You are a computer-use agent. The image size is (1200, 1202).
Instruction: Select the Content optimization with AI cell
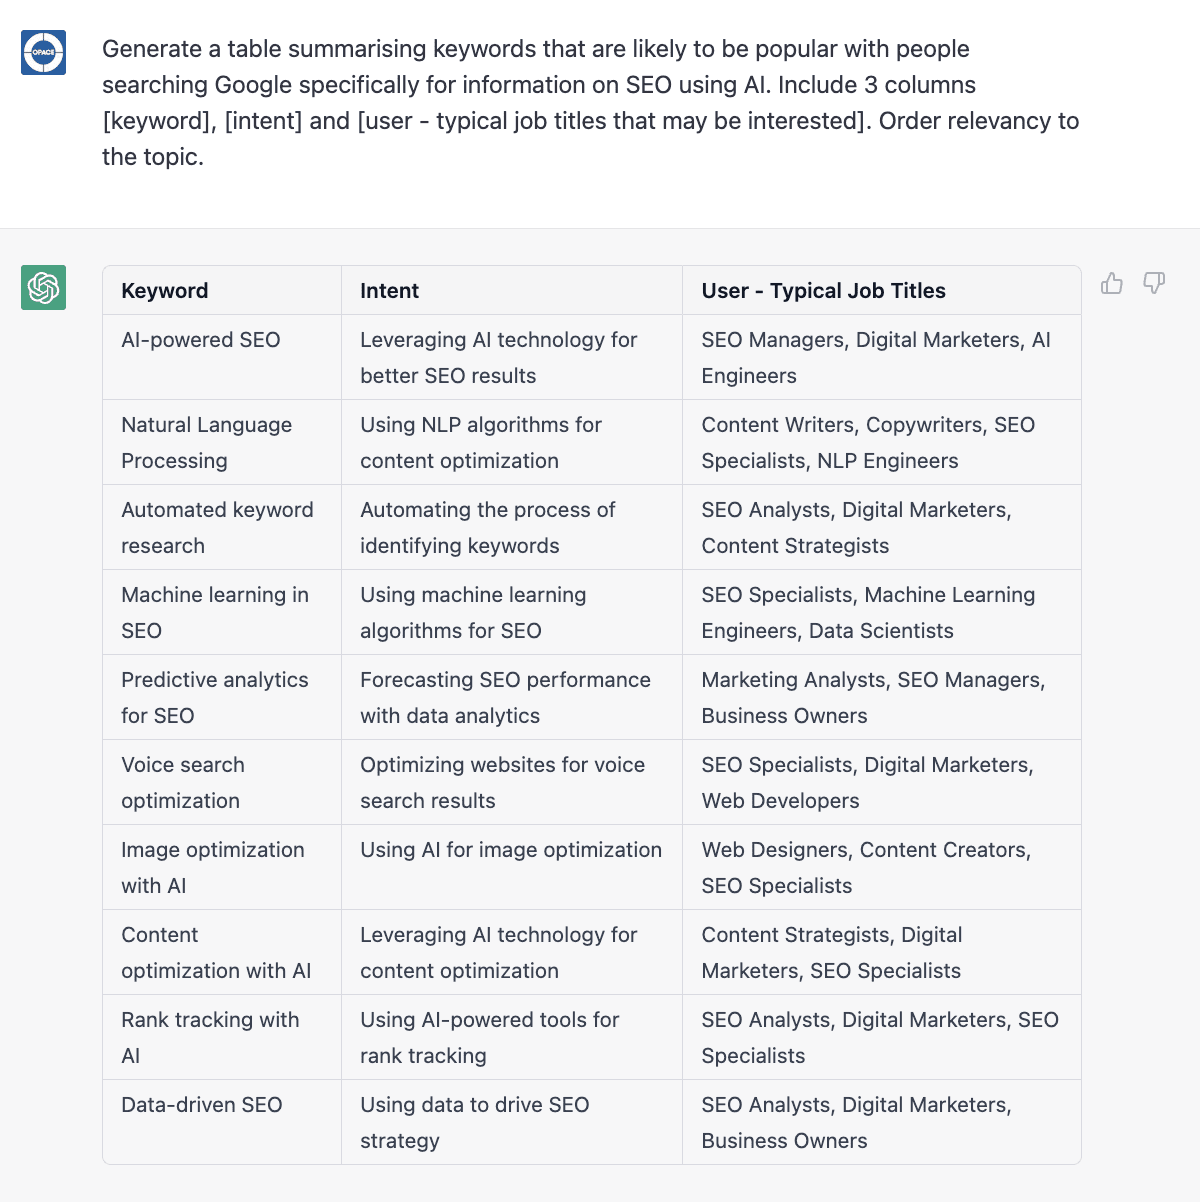(216, 952)
